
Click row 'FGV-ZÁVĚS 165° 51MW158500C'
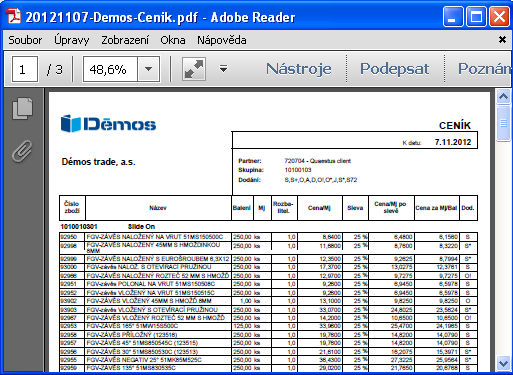click(268, 326)
